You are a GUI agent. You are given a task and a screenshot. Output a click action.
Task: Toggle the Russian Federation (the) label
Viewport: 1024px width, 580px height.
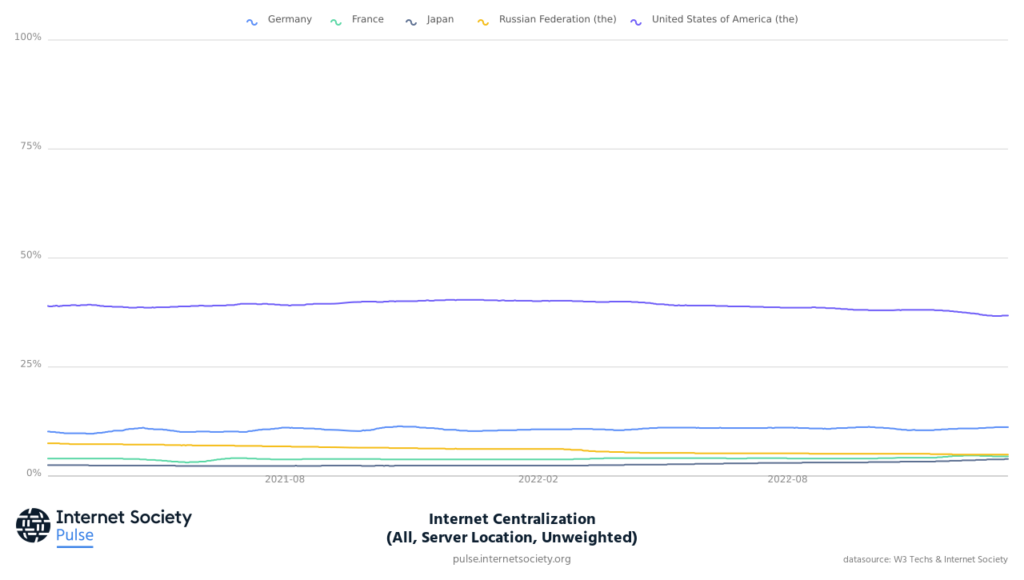coord(557,20)
